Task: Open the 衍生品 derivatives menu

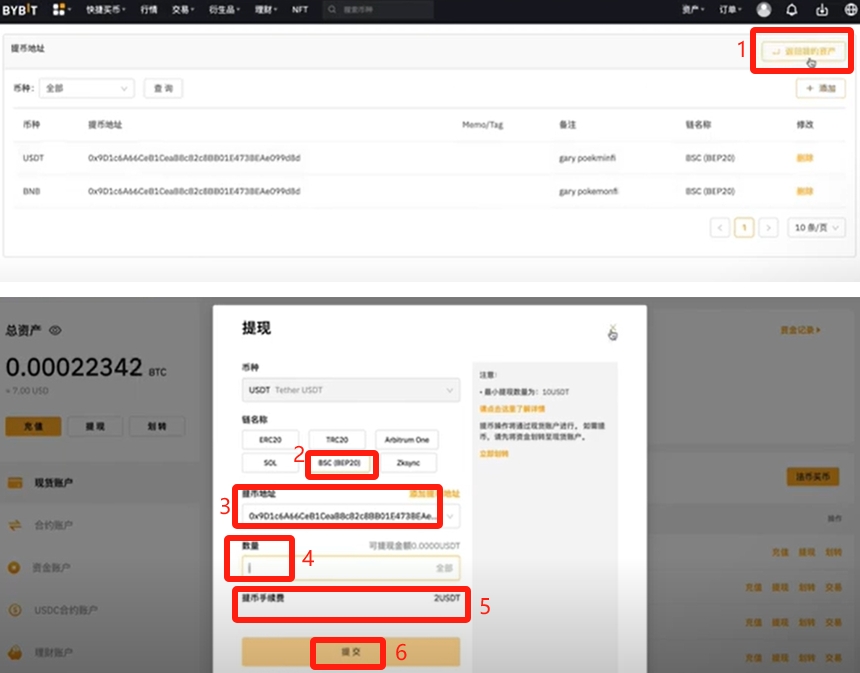Action: pos(224,9)
